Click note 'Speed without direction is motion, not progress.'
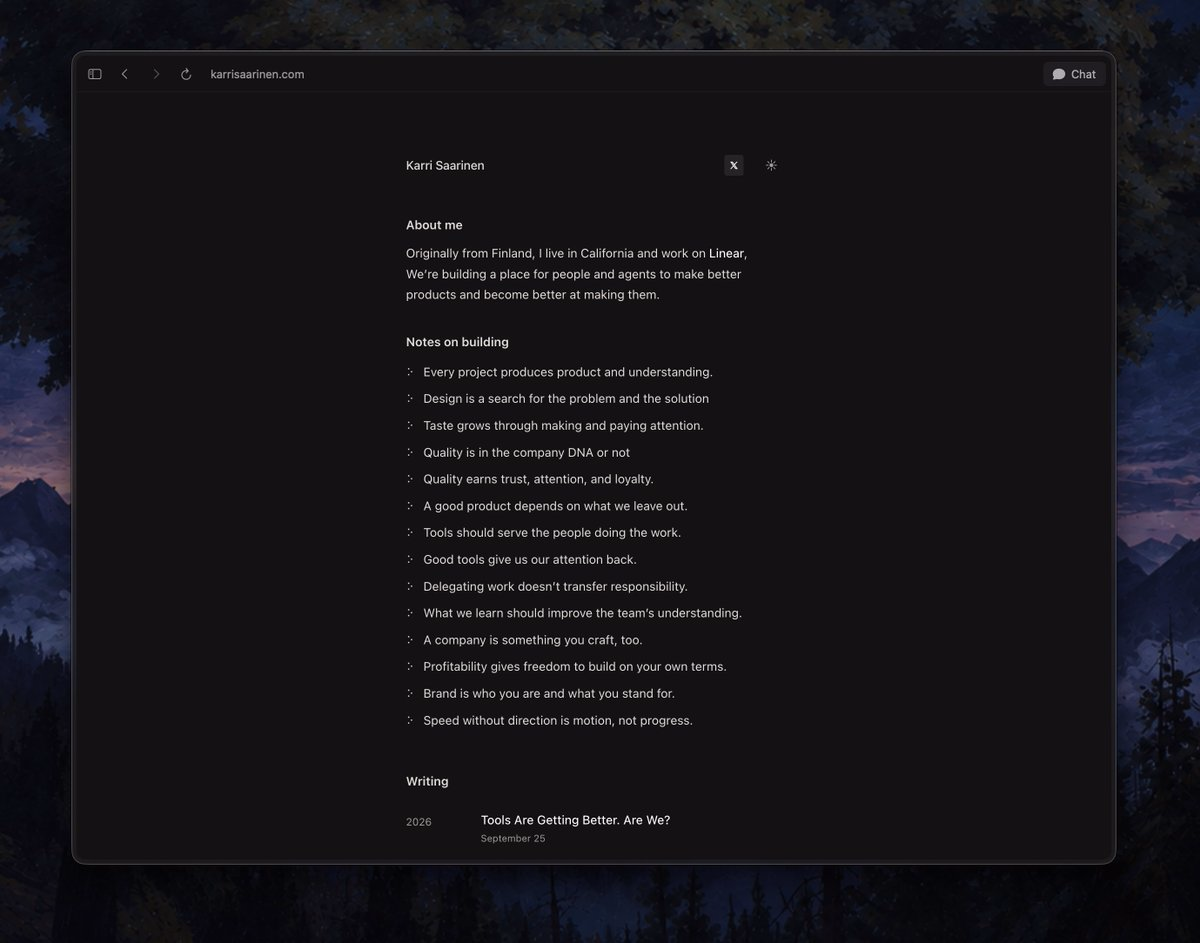 point(558,721)
